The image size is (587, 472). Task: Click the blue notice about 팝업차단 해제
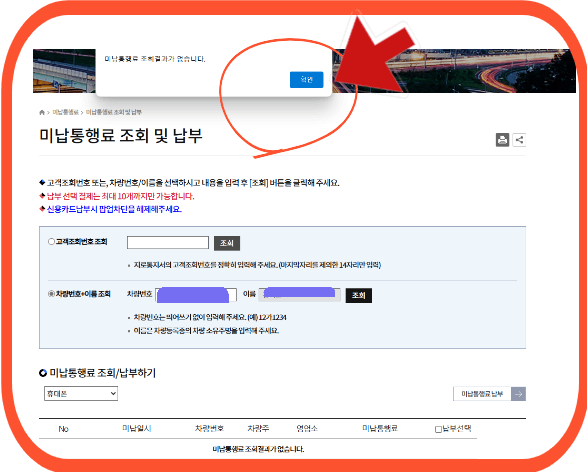click(x=114, y=209)
